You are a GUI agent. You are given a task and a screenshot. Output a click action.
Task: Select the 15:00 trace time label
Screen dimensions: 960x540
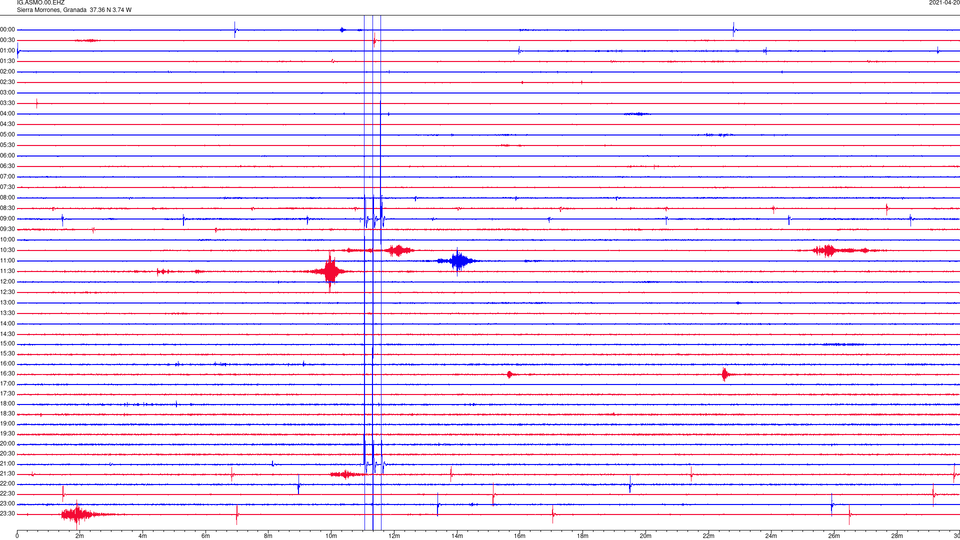click(x=7, y=344)
